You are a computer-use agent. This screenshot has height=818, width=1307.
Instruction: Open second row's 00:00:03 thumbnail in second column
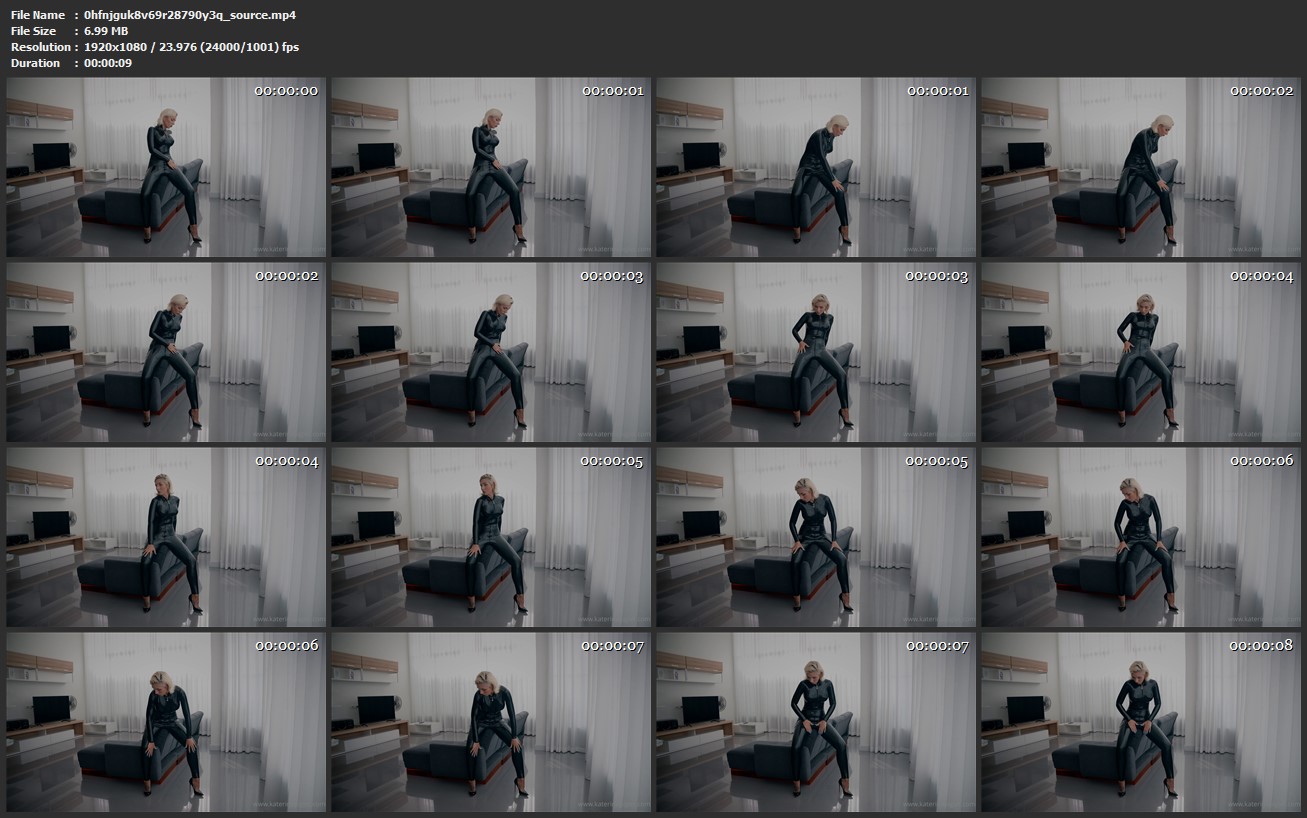491,352
